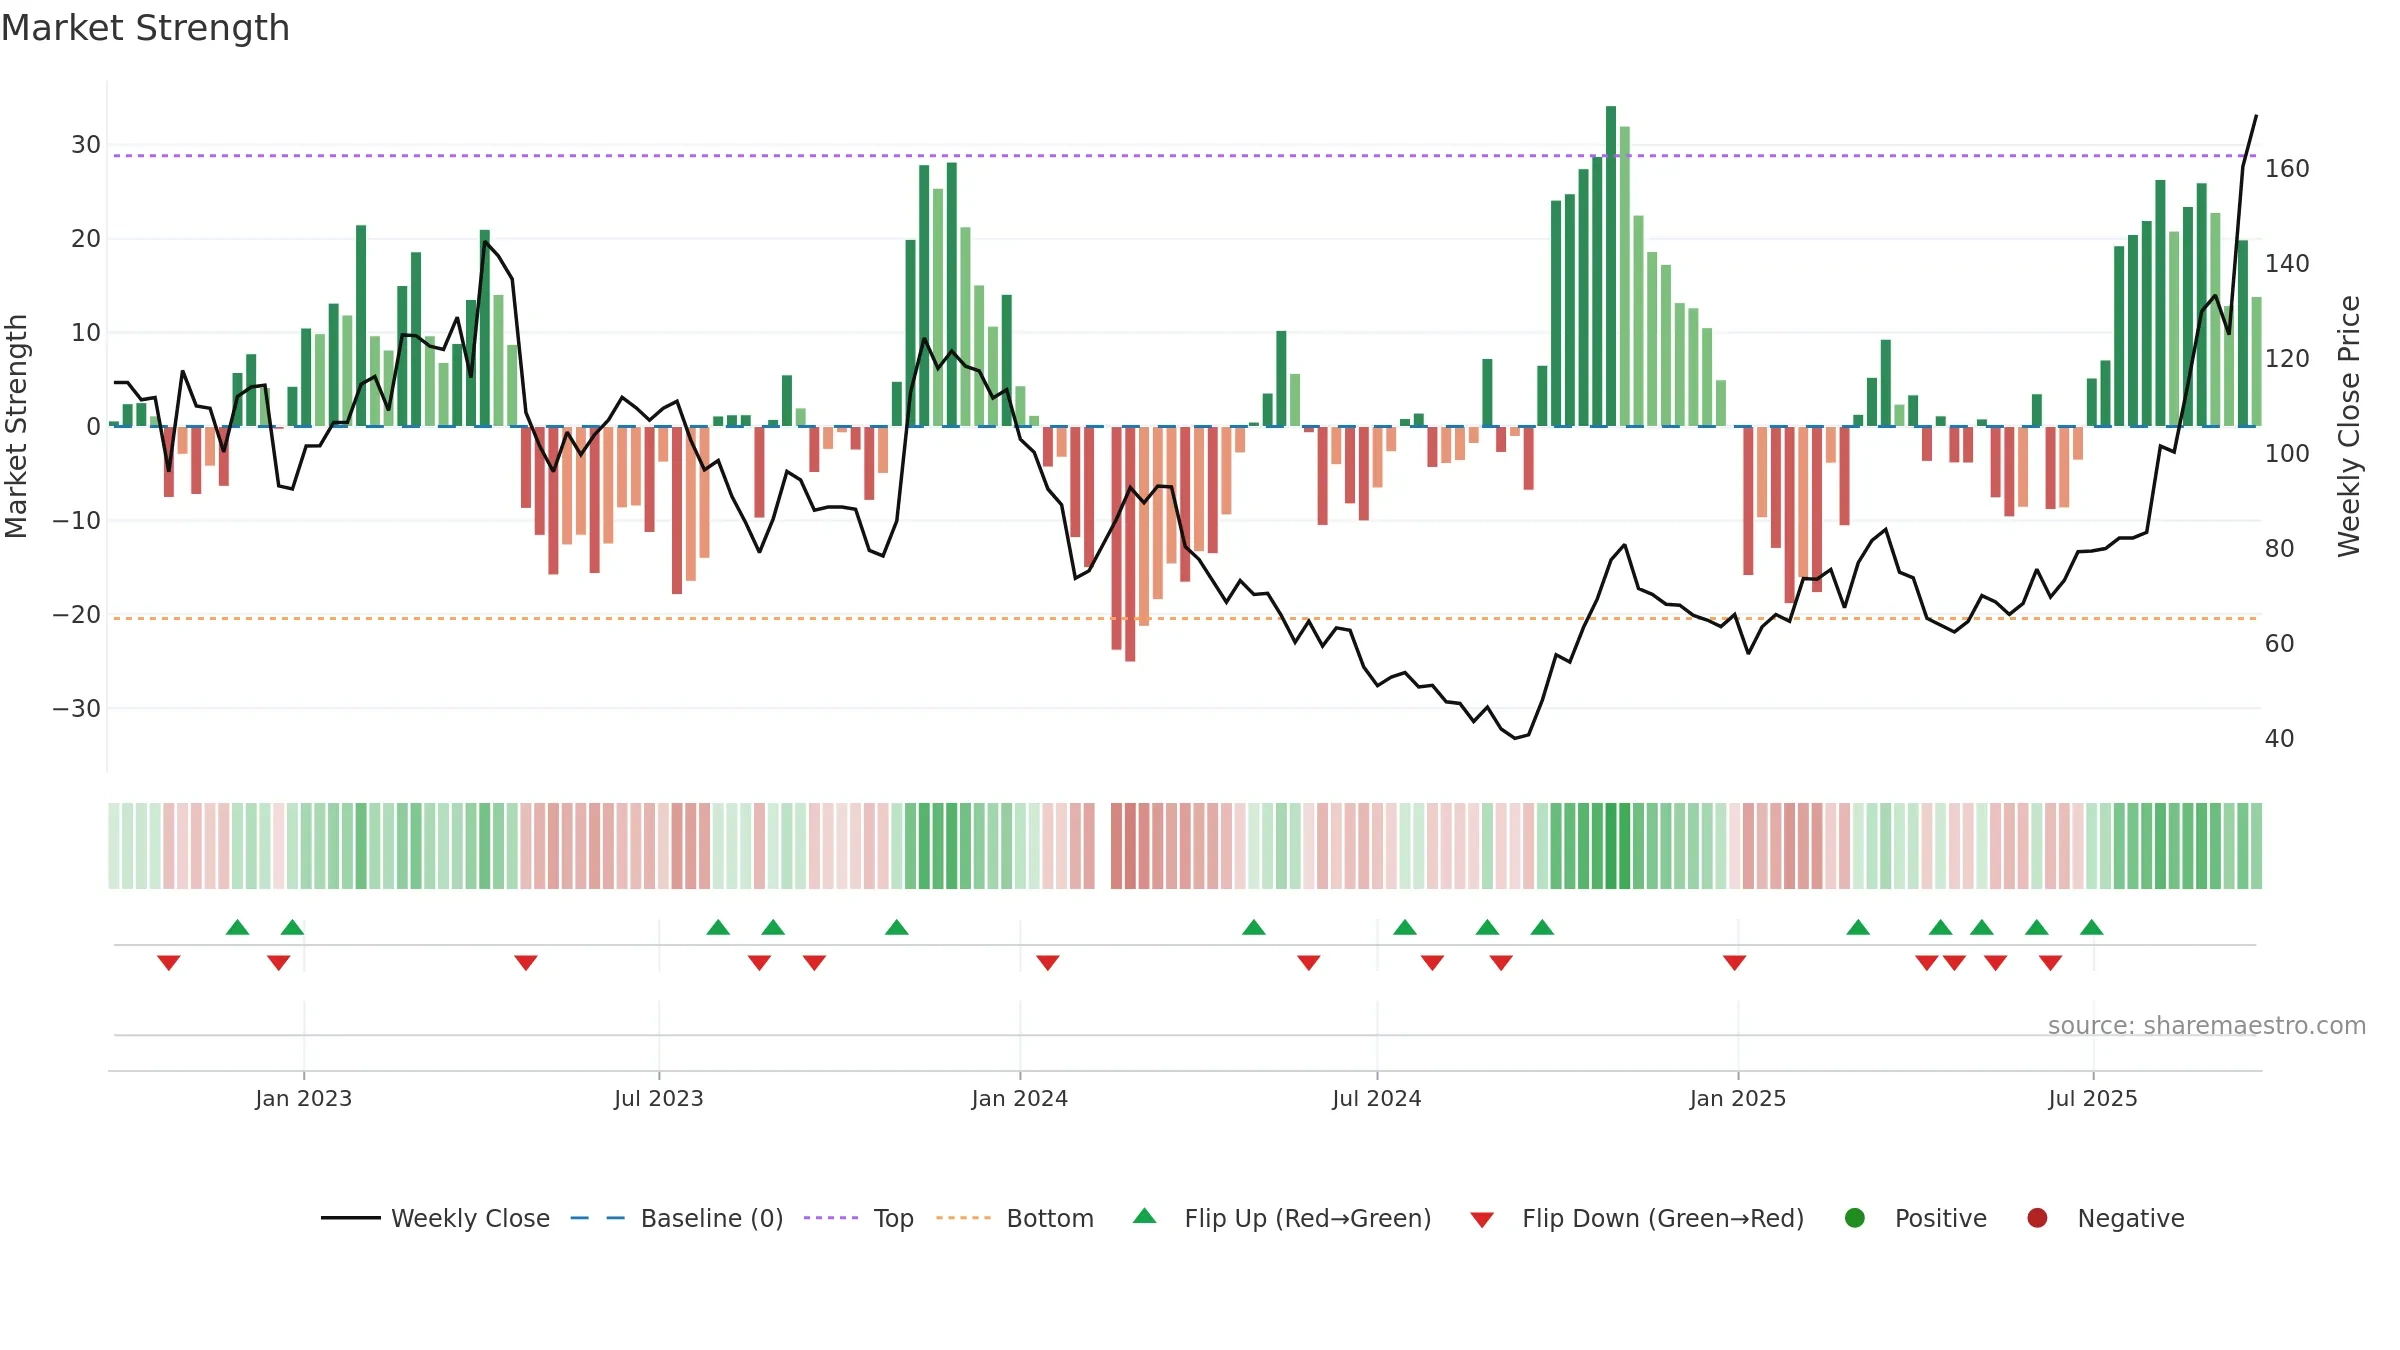Click the Jan 2024 x-axis label
This screenshot has width=2400, height=1350.
pos(1019,1099)
